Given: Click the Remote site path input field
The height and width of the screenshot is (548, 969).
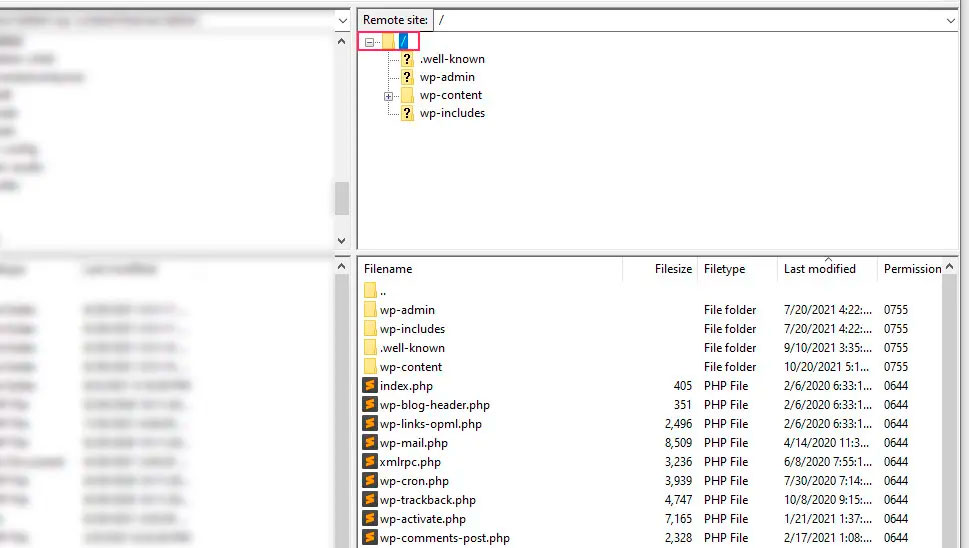Looking at the screenshot, I should (x=688, y=20).
